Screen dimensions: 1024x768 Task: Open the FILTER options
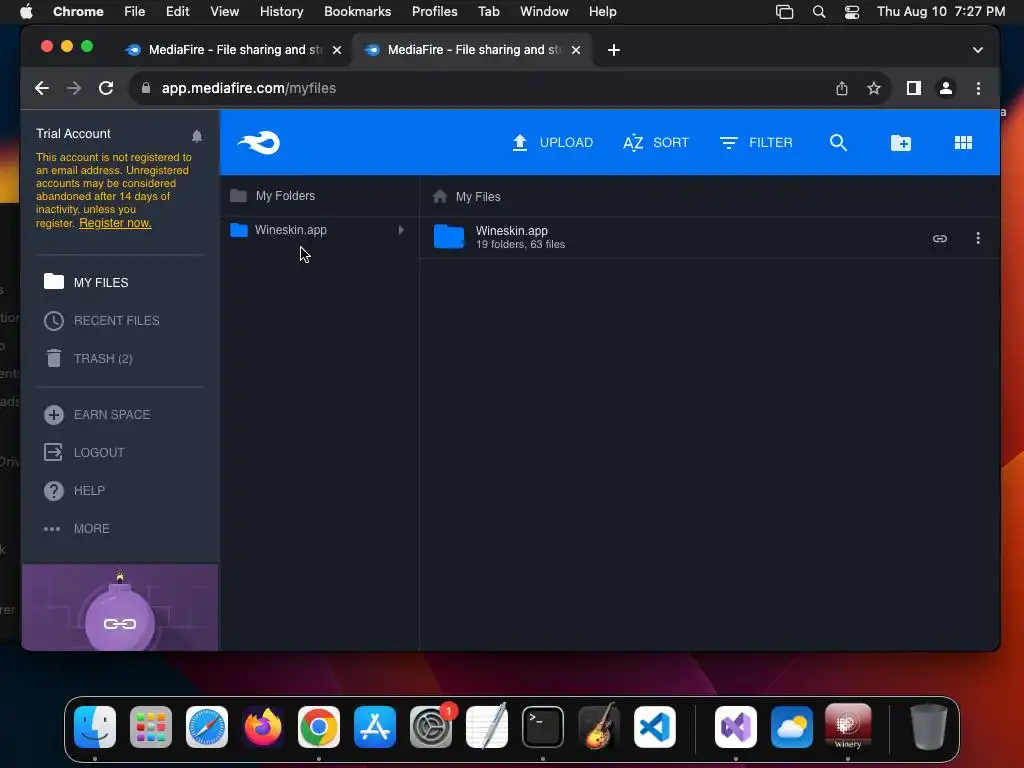click(756, 142)
